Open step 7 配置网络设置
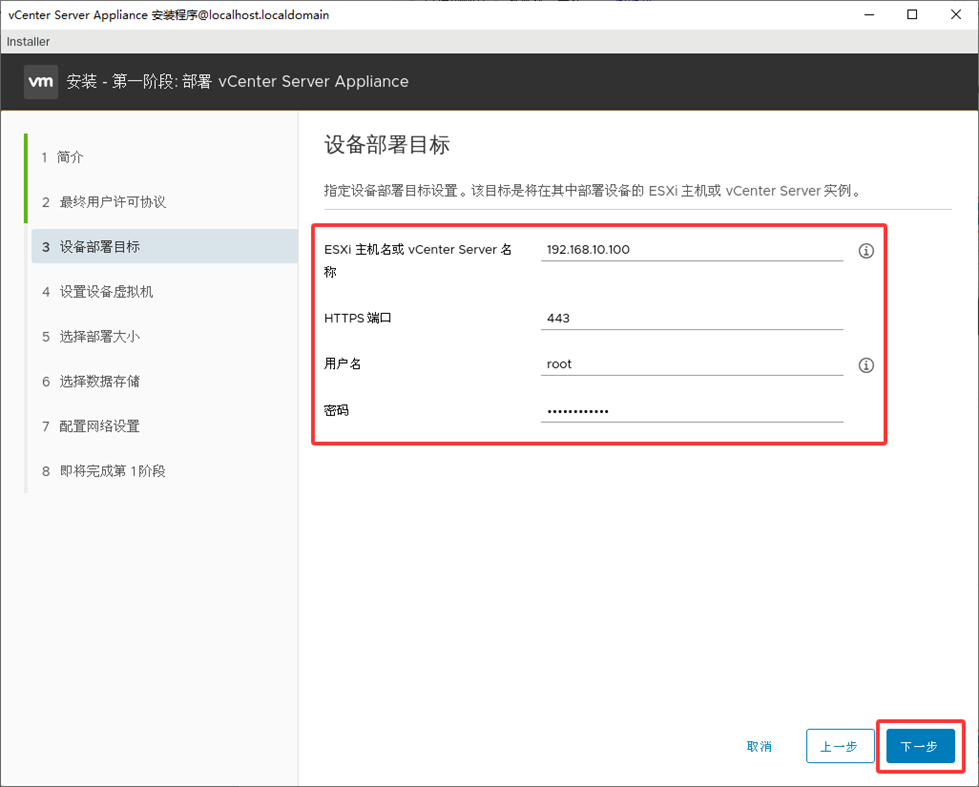Image resolution: width=979 pixels, height=787 pixels. click(x=99, y=426)
